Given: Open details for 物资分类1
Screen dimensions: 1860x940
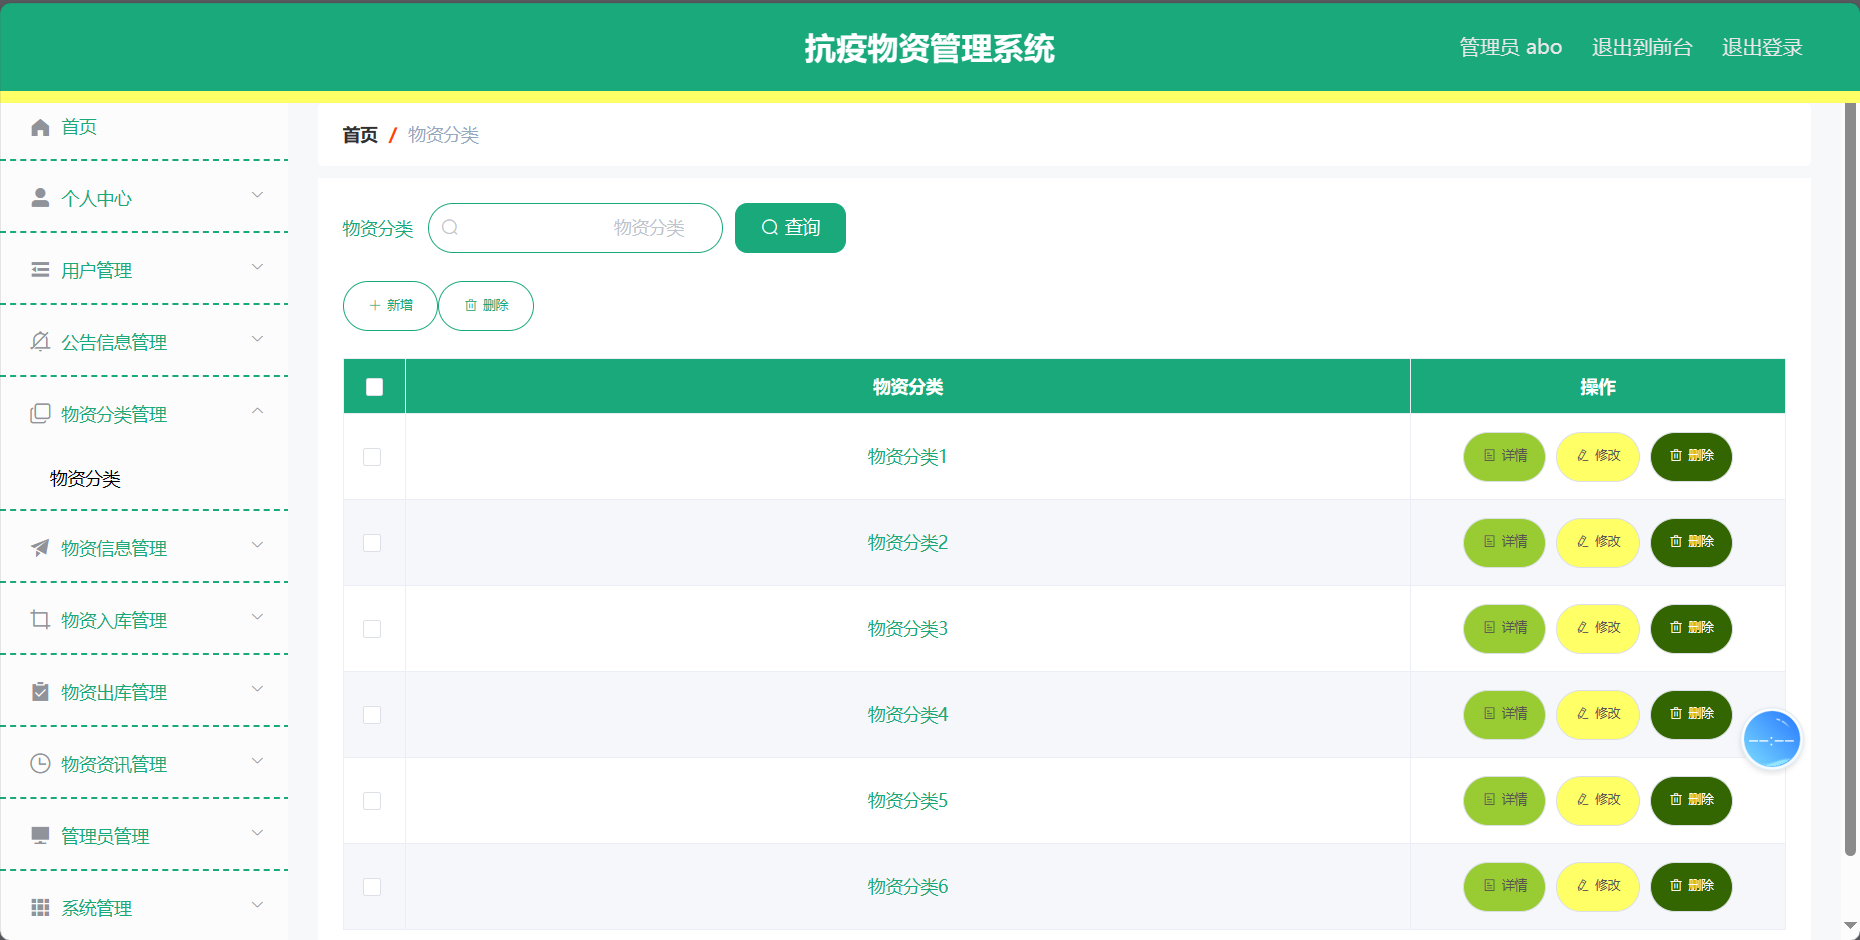Looking at the screenshot, I should (x=1504, y=456).
